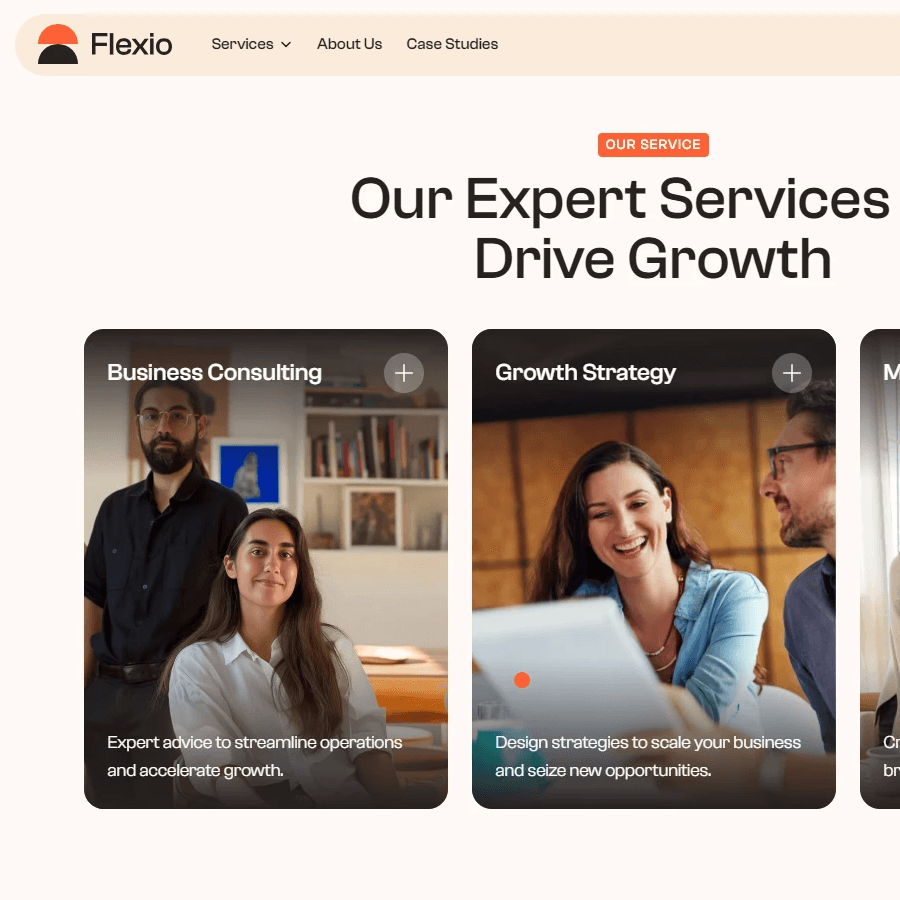
Task: Click the OUR SERVICE orange badge
Action: click(653, 145)
